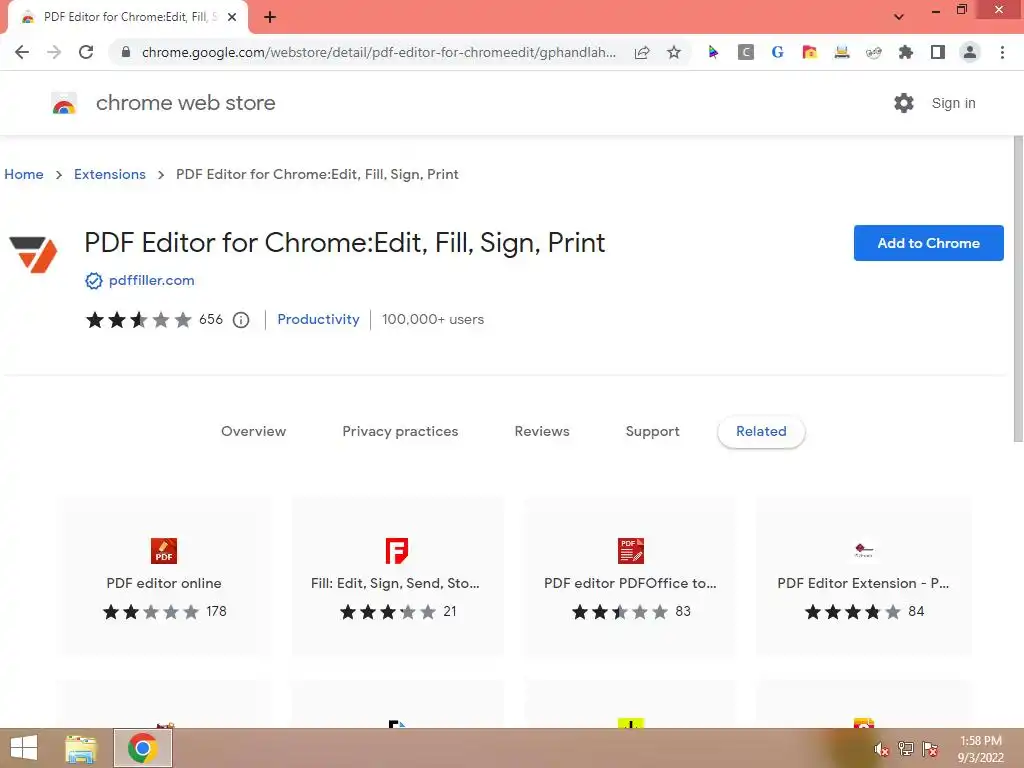
Task: Open Web Store settings gear
Action: [x=903, y=103]
